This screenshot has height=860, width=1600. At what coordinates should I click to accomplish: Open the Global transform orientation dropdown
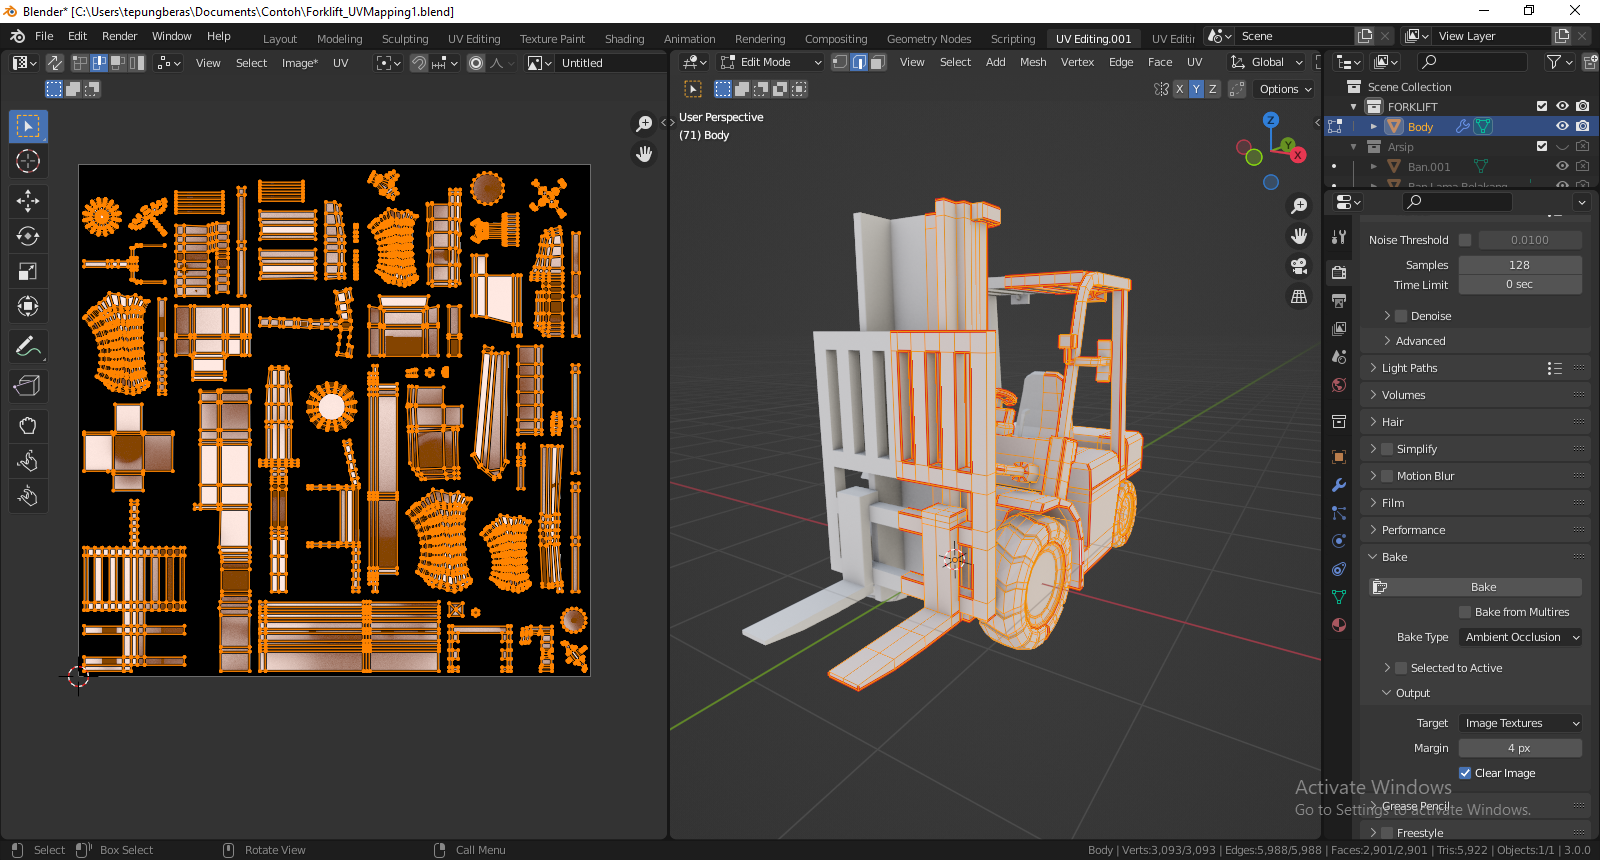[x=1266, y=62]
